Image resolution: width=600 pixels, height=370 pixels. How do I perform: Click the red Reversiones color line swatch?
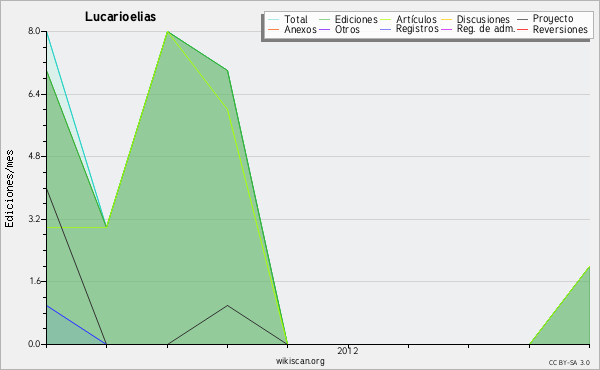[523, 29]
